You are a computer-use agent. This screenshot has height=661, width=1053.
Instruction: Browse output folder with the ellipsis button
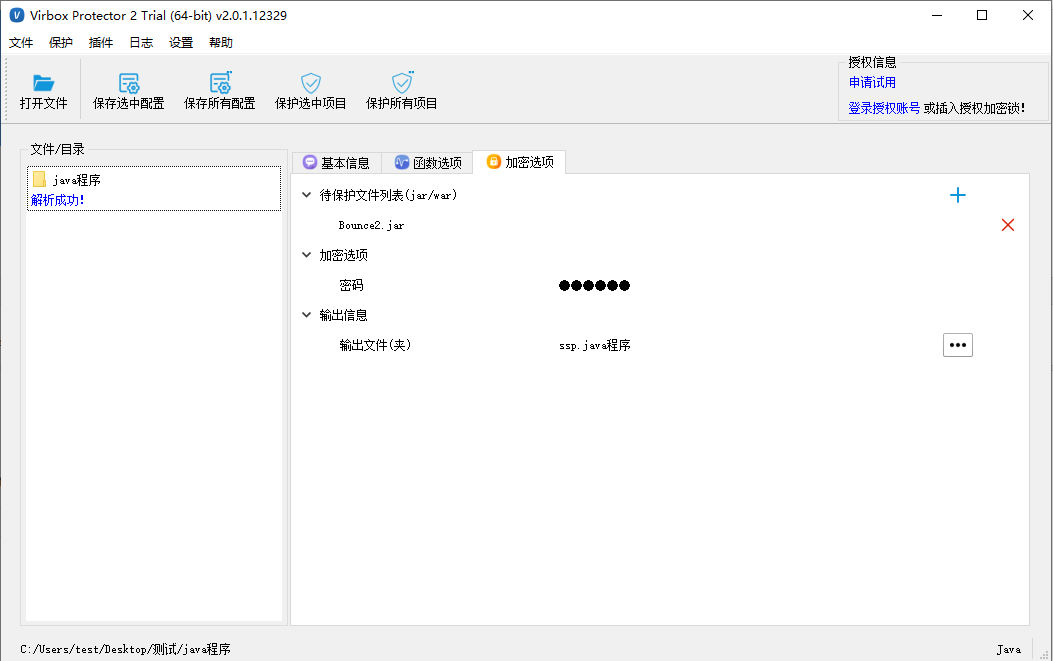[958, 345]
